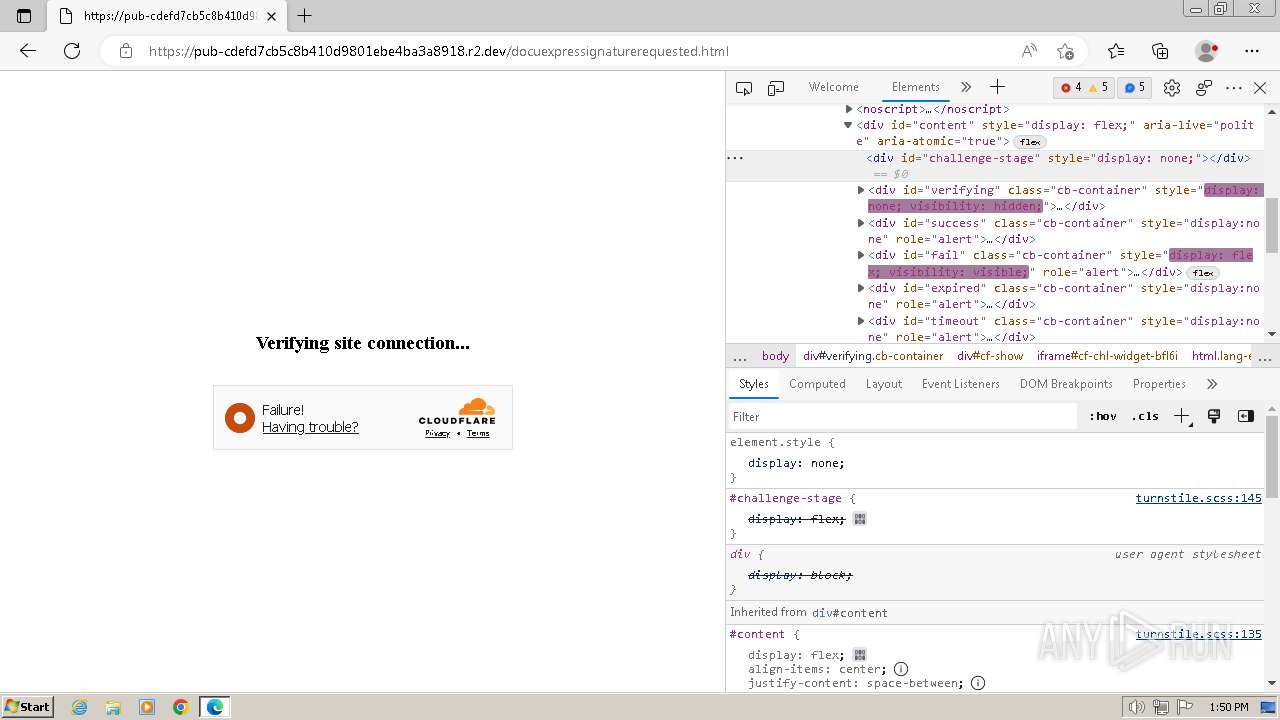Open Cloudflare Privacy link
The image size is (1280, 720).
437,433
